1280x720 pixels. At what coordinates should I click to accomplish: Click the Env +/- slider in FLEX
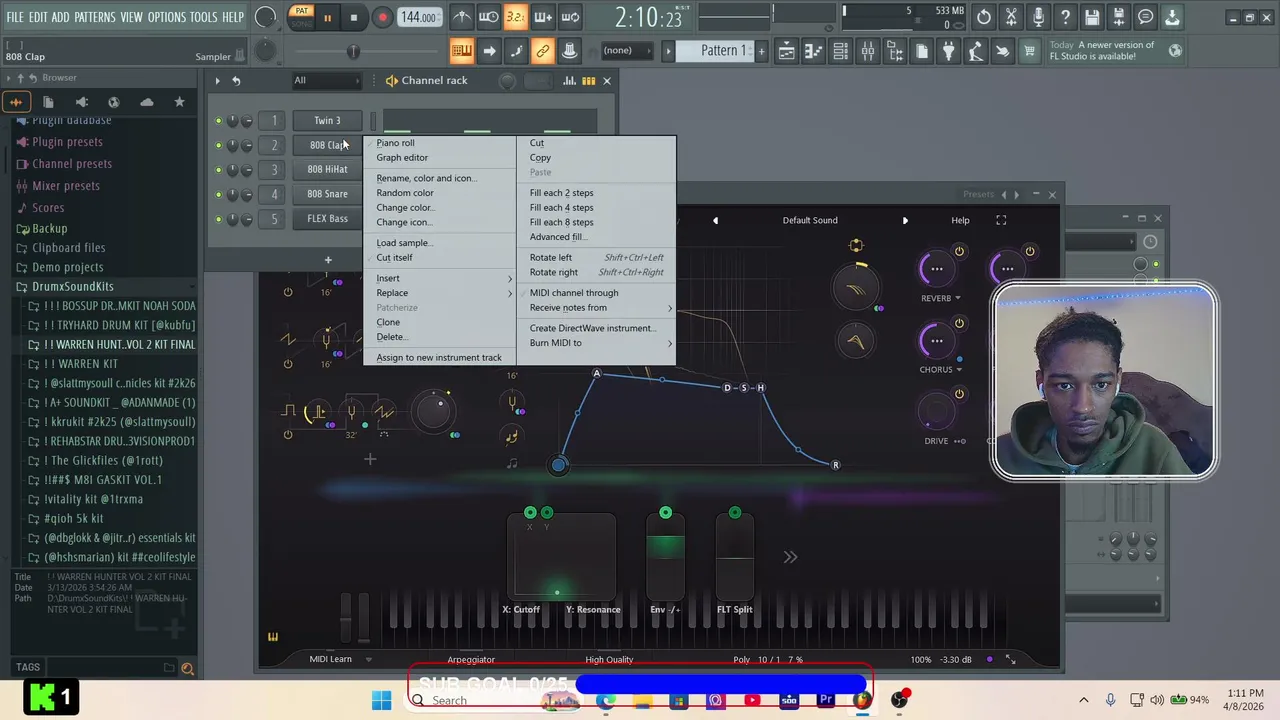665,558
